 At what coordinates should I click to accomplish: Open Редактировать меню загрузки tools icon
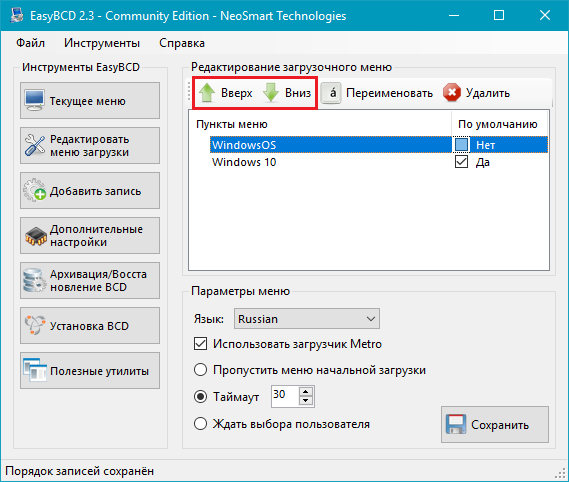click(x=35, y=145)
